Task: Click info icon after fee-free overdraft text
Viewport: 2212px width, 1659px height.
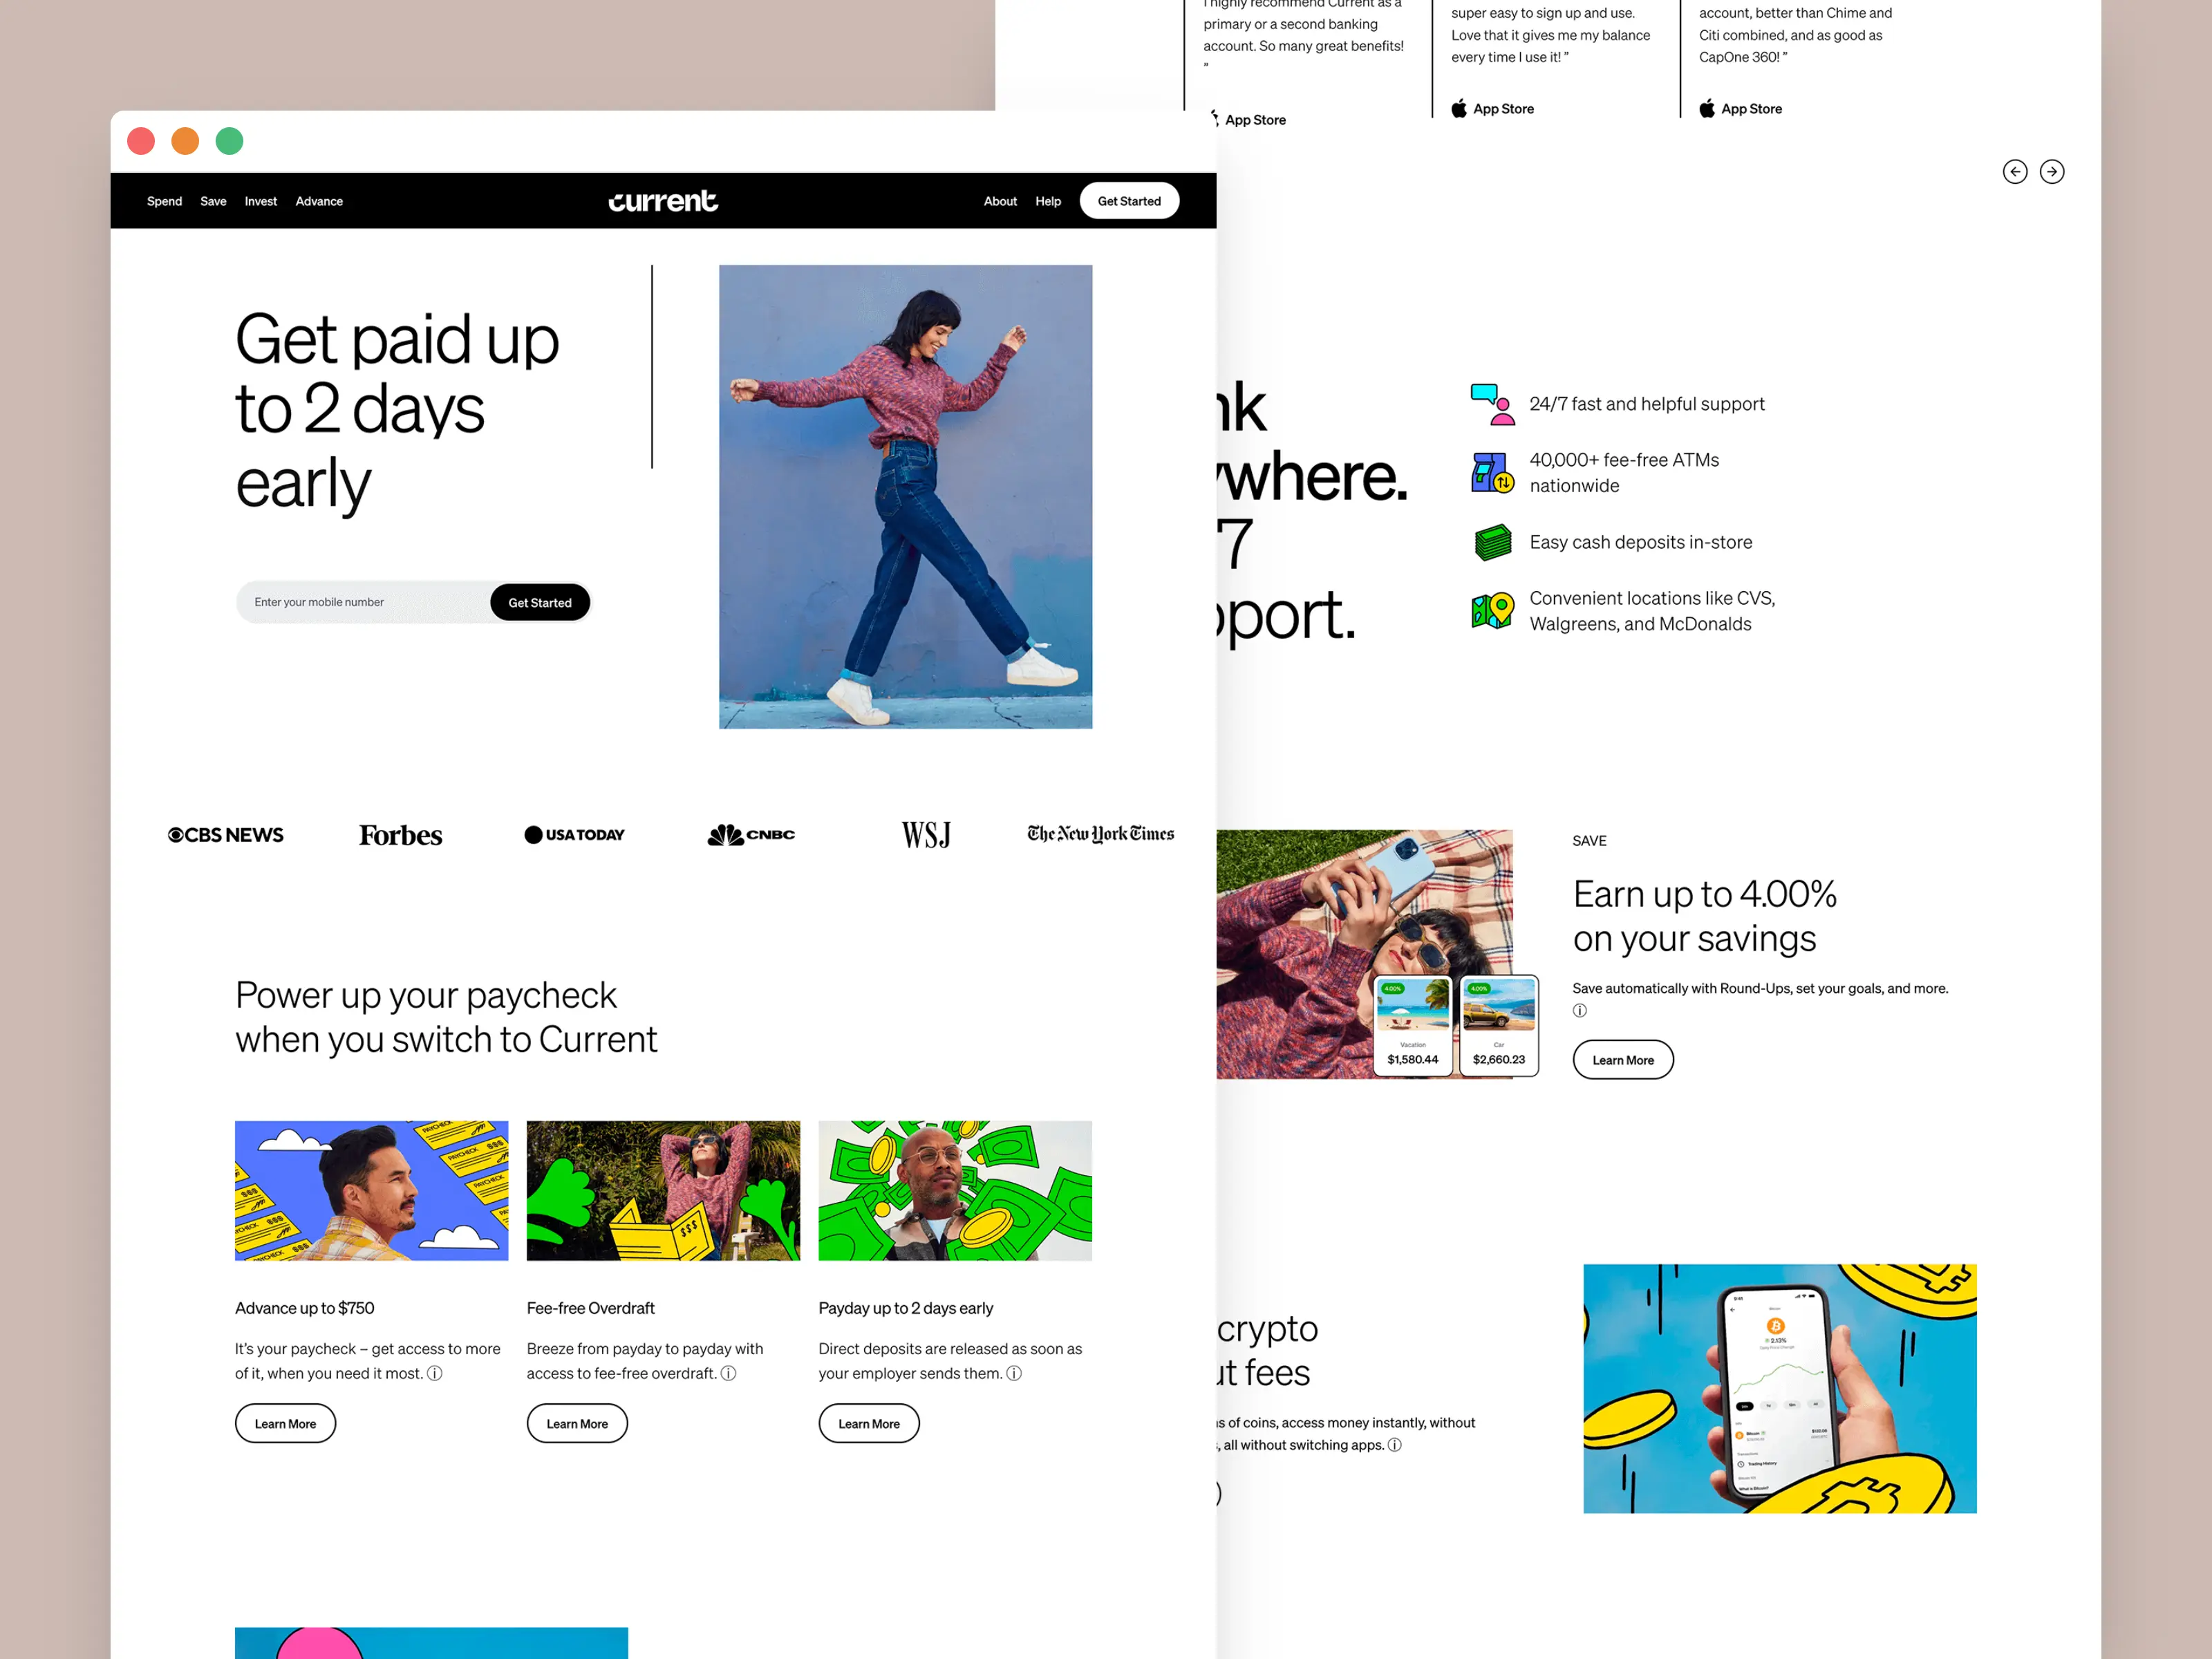Action: pos(729,1374)
